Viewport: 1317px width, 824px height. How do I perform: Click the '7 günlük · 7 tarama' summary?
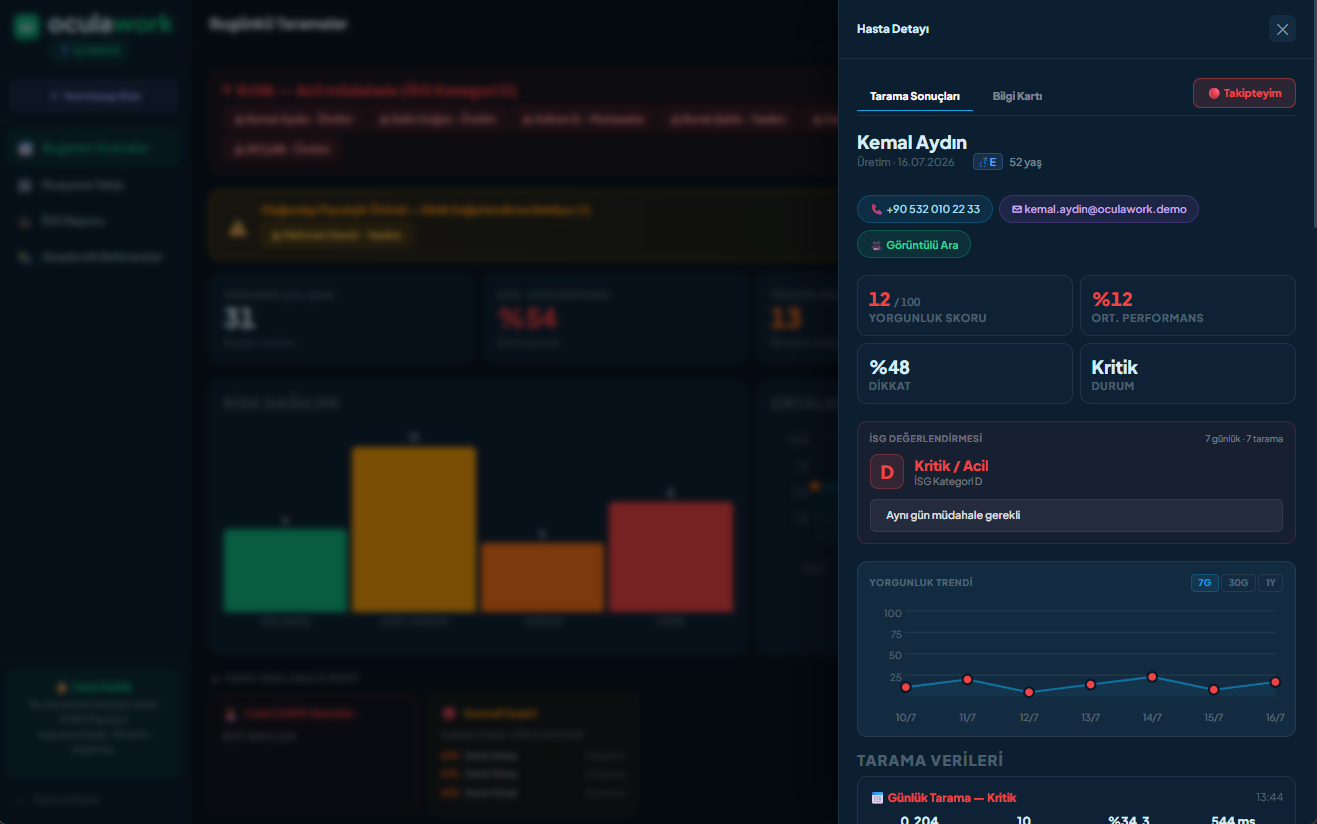pyautogui.click(x=1244, y=439)
